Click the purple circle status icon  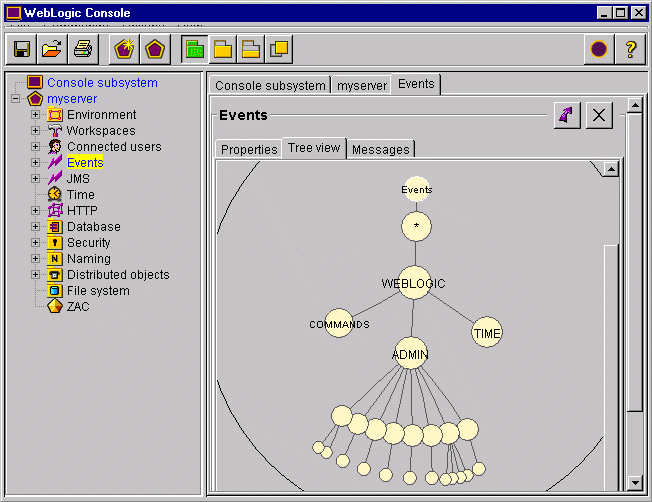[x=599, y=49]
